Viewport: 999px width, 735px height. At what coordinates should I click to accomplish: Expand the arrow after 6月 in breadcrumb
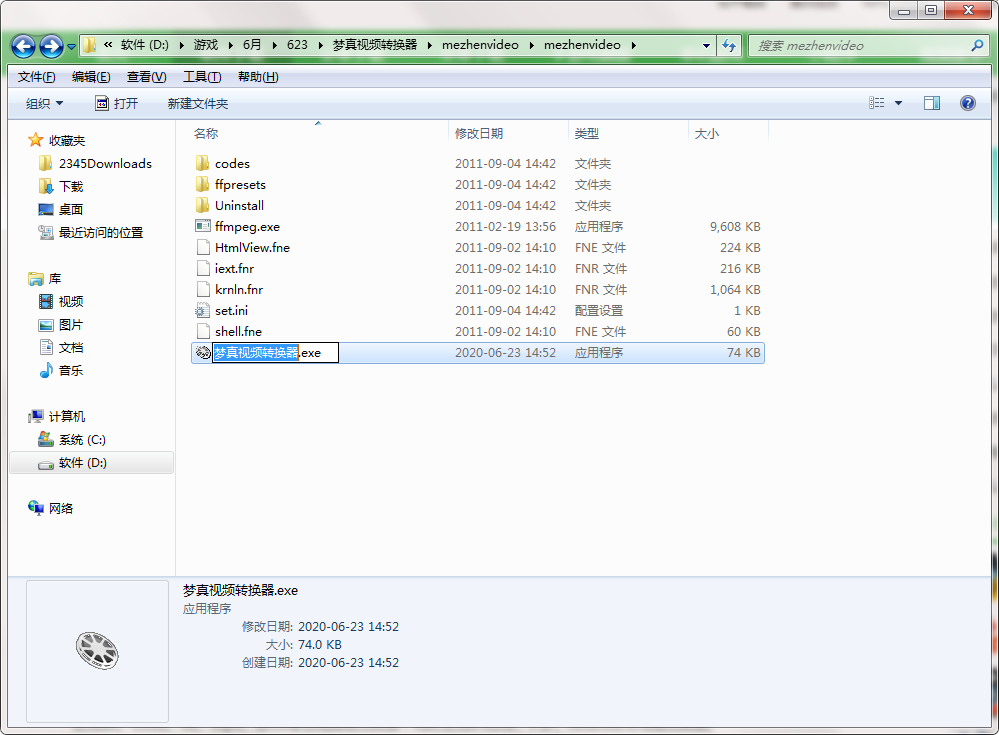[x=274, y=45]
